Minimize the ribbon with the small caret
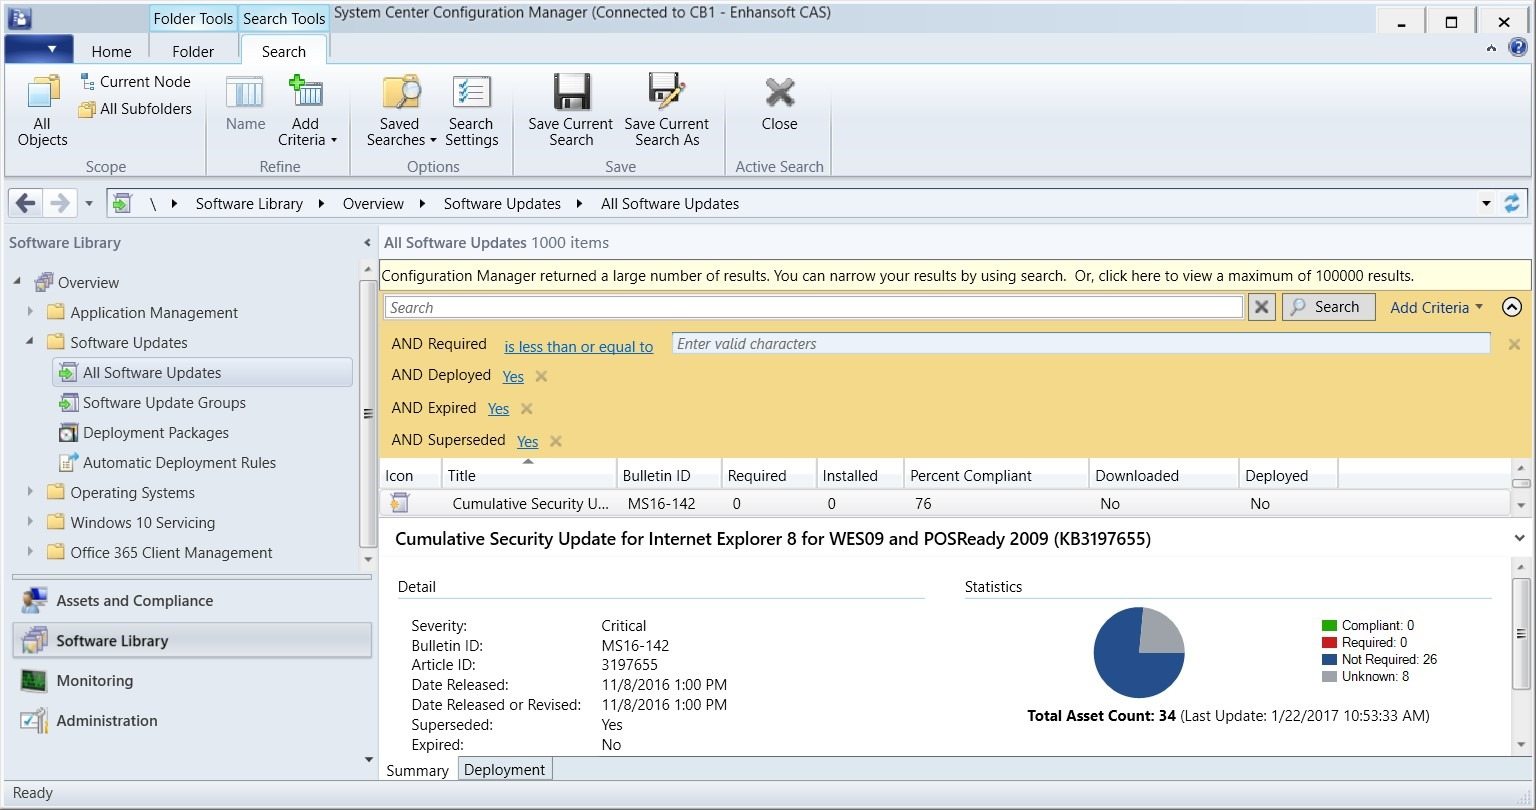This screenshot has width=1536, height=810. 1491,47
